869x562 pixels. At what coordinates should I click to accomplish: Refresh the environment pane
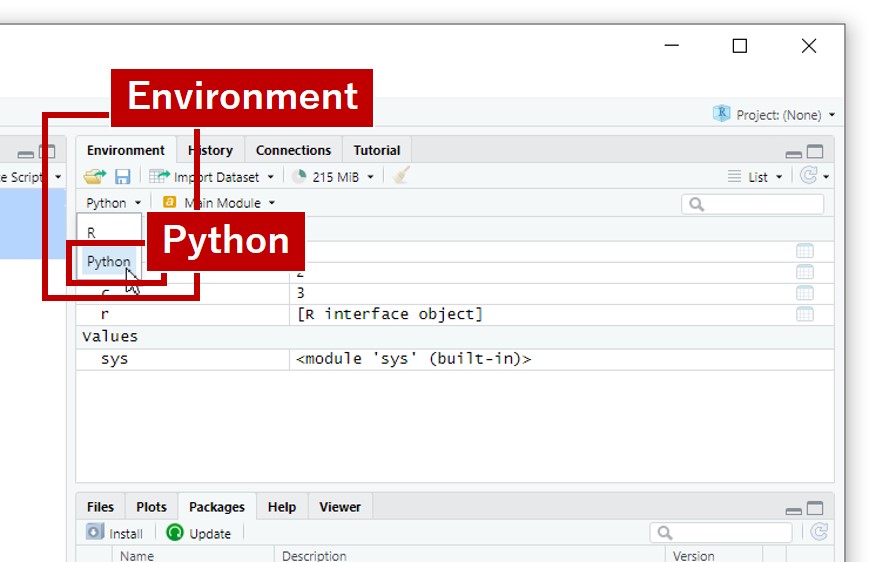click(x=808, y=176)
